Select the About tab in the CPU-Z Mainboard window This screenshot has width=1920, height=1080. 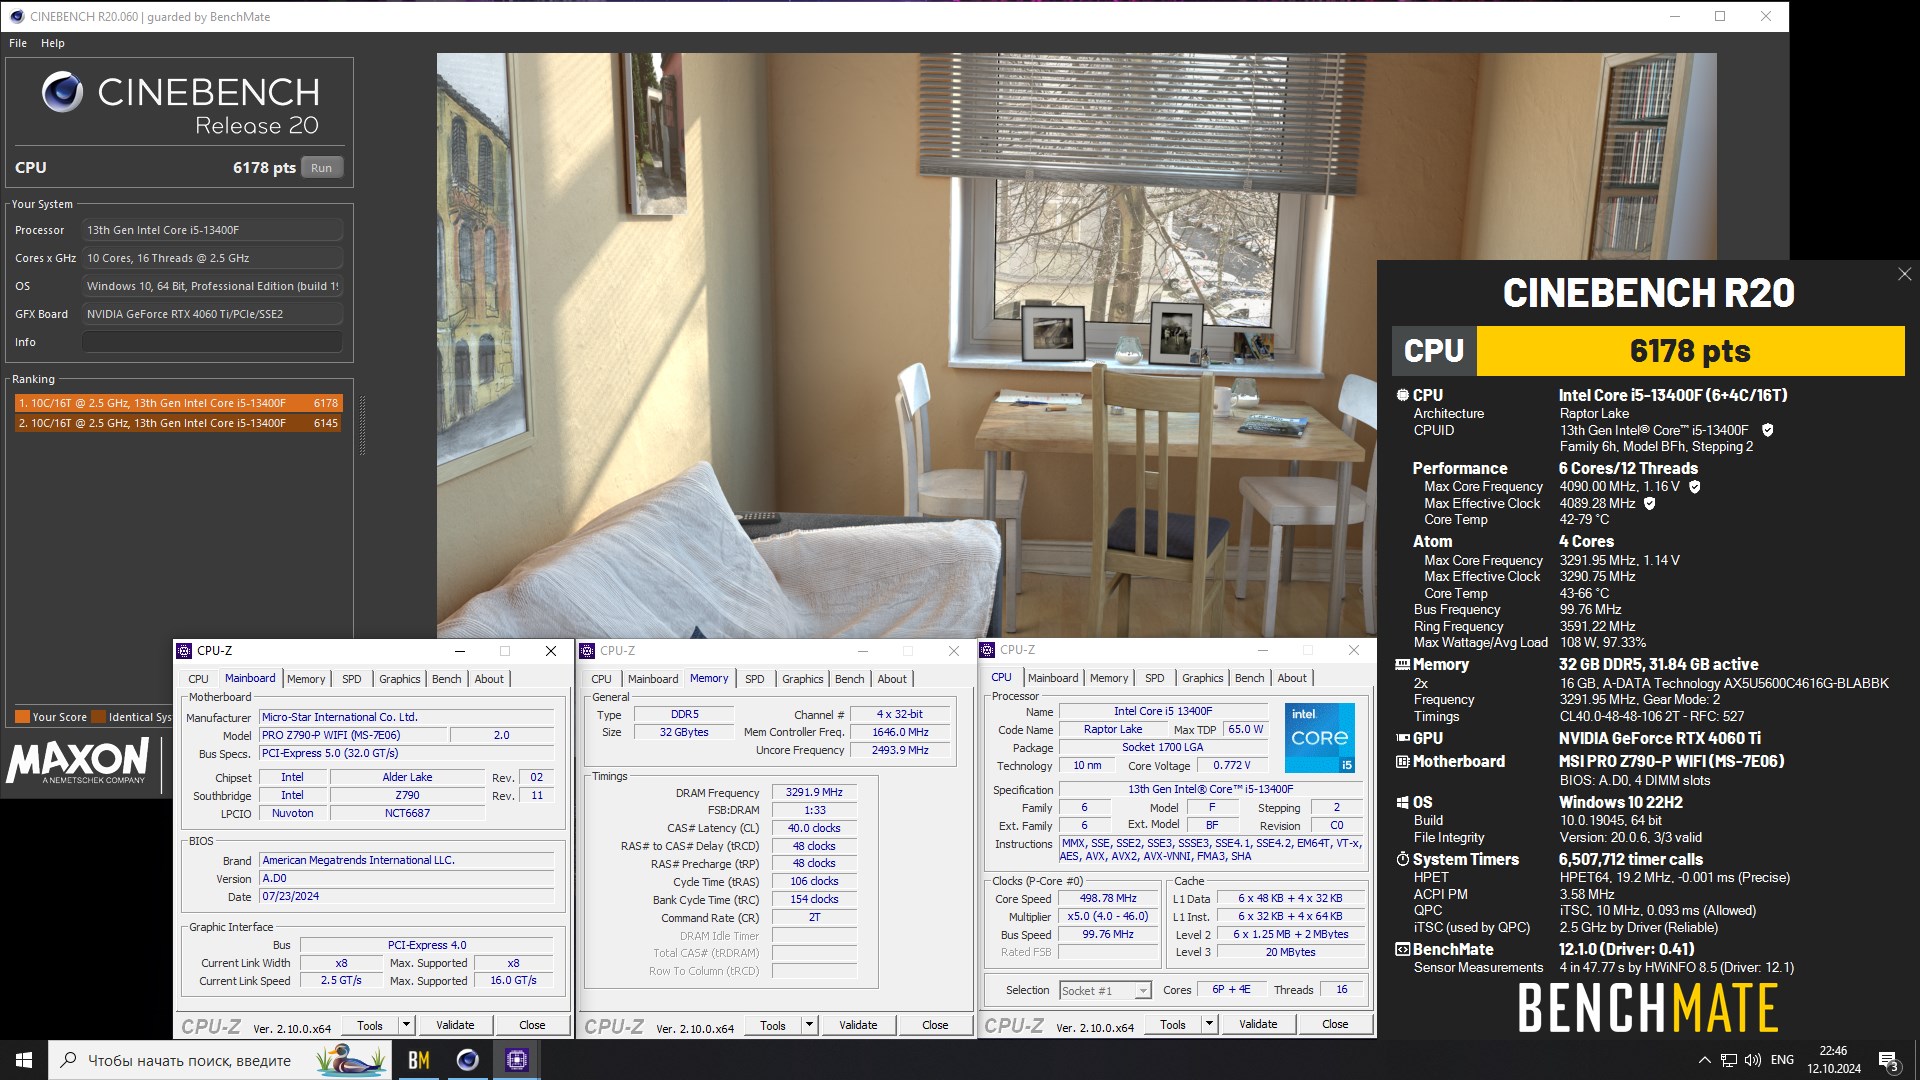(489, 679)
